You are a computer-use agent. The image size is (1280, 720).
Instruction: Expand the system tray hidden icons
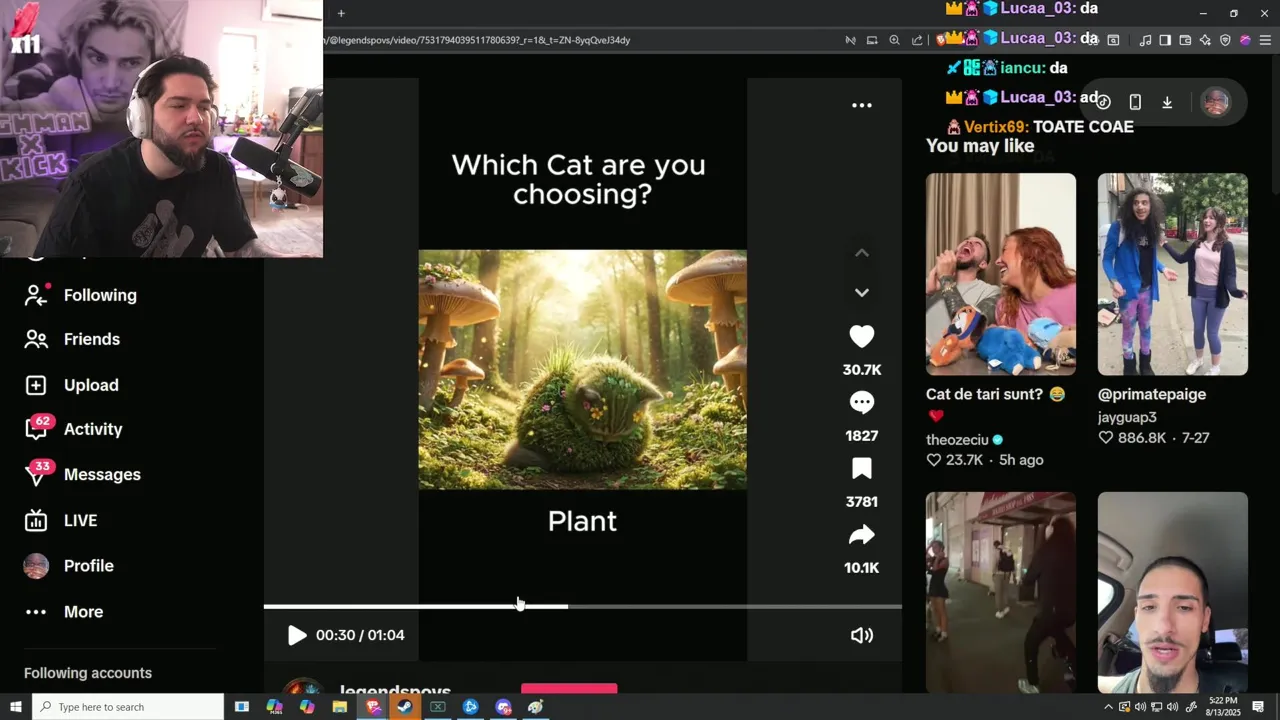1108,707
